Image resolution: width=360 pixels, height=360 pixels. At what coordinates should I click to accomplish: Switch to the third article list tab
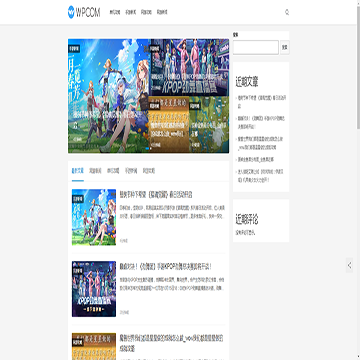tap(113, 171)
